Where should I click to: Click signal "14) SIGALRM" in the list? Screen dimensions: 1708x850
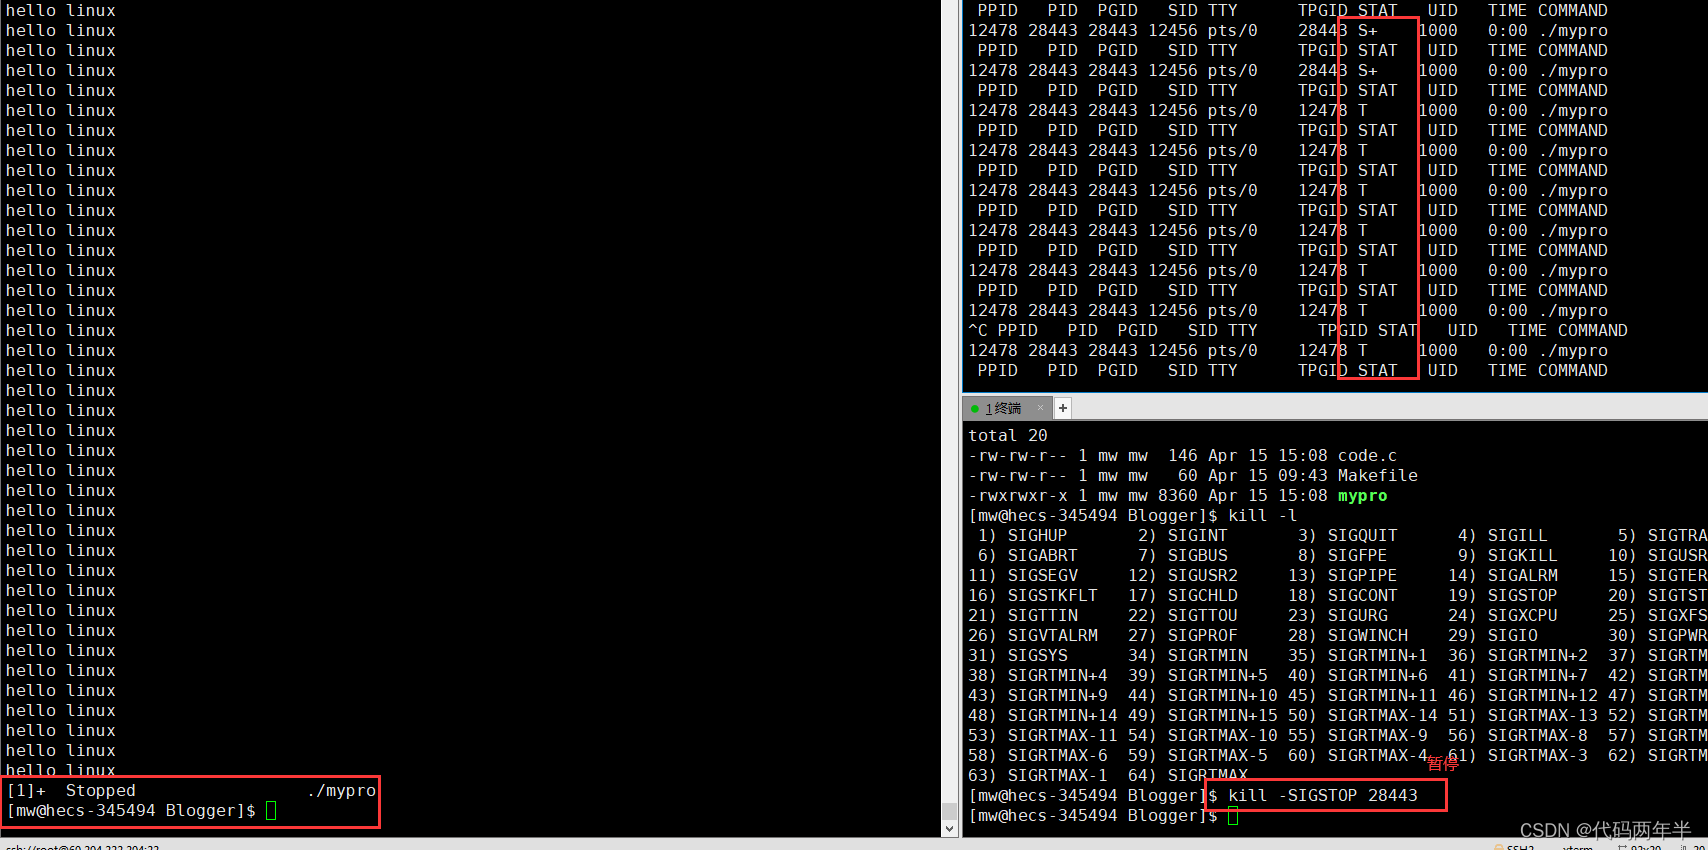[x=1502, y=576]
